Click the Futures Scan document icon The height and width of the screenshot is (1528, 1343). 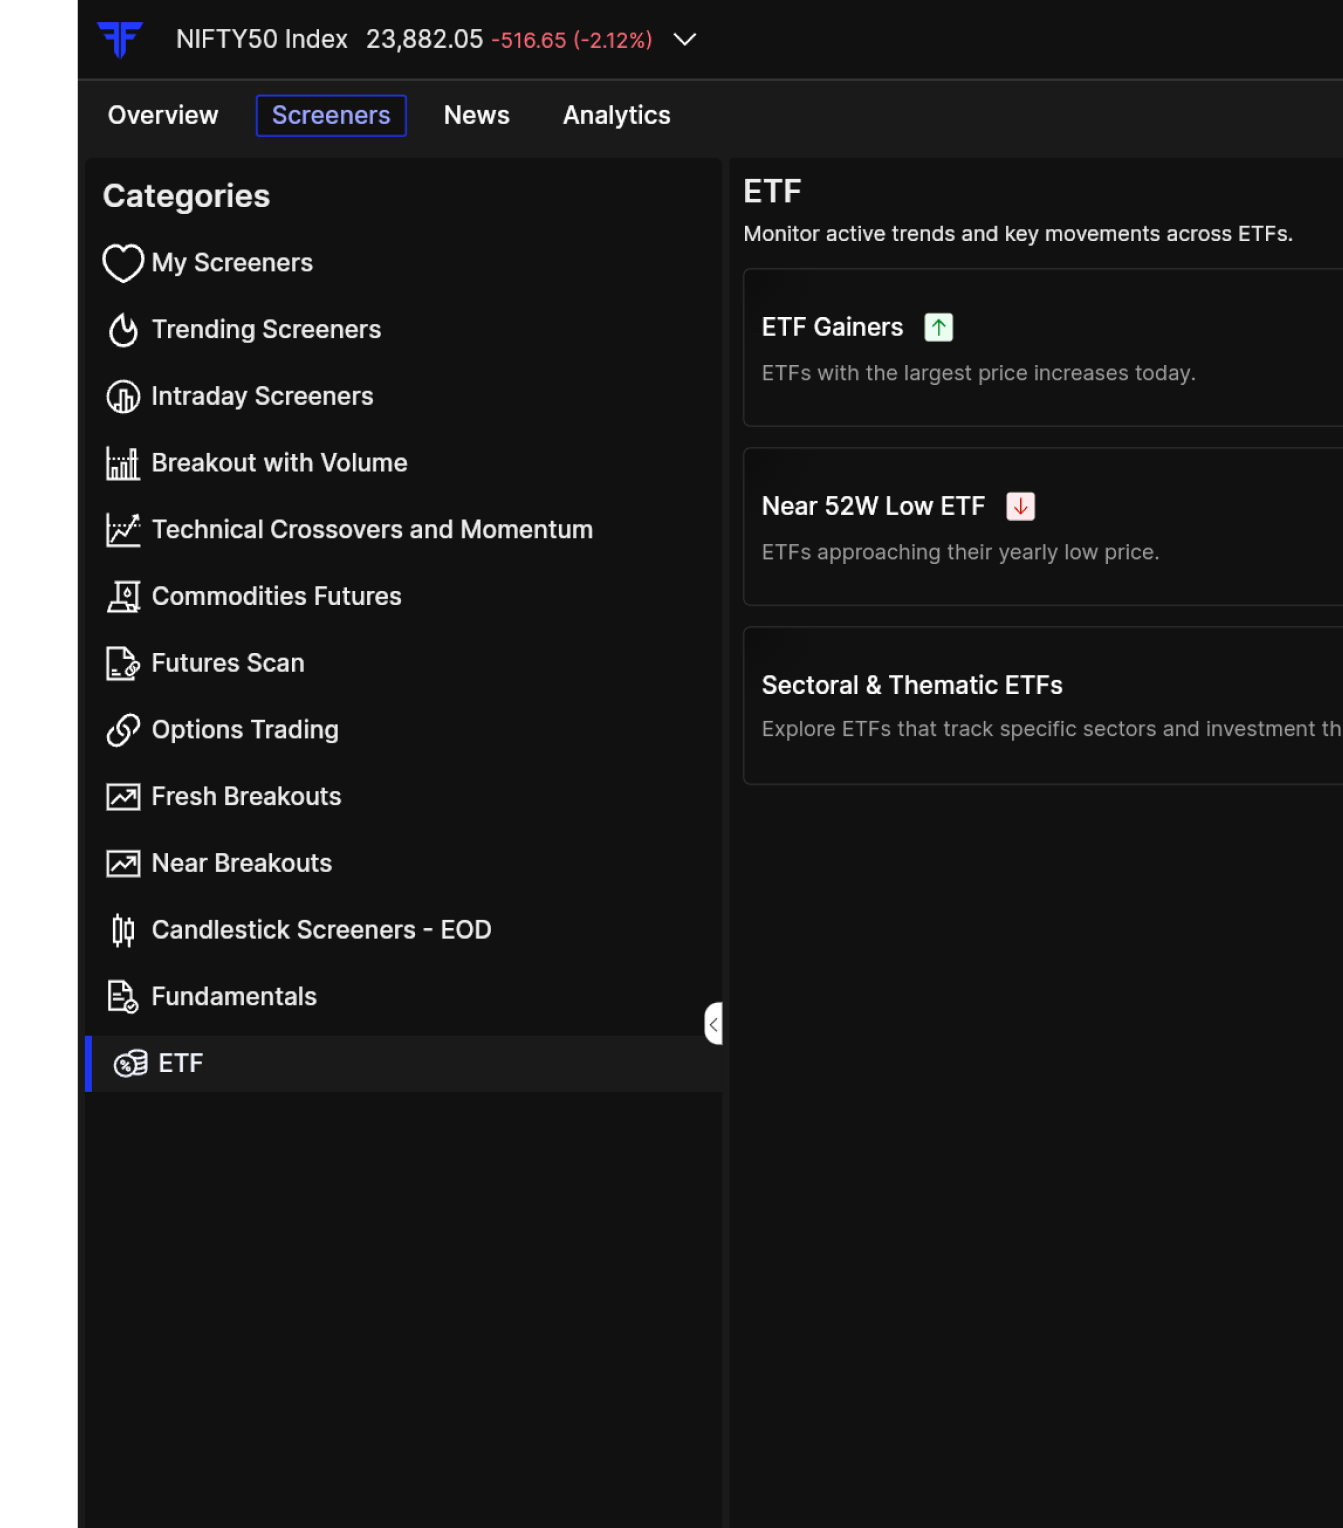pos(123,663)
